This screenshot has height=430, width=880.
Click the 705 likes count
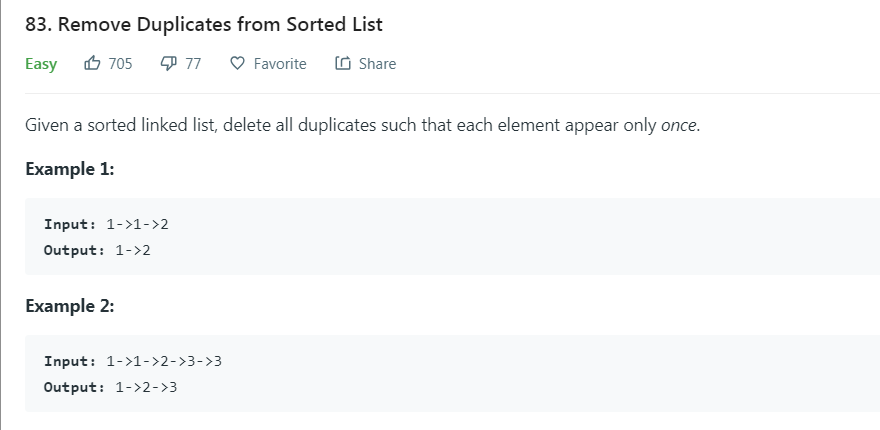tap(120, 63)
